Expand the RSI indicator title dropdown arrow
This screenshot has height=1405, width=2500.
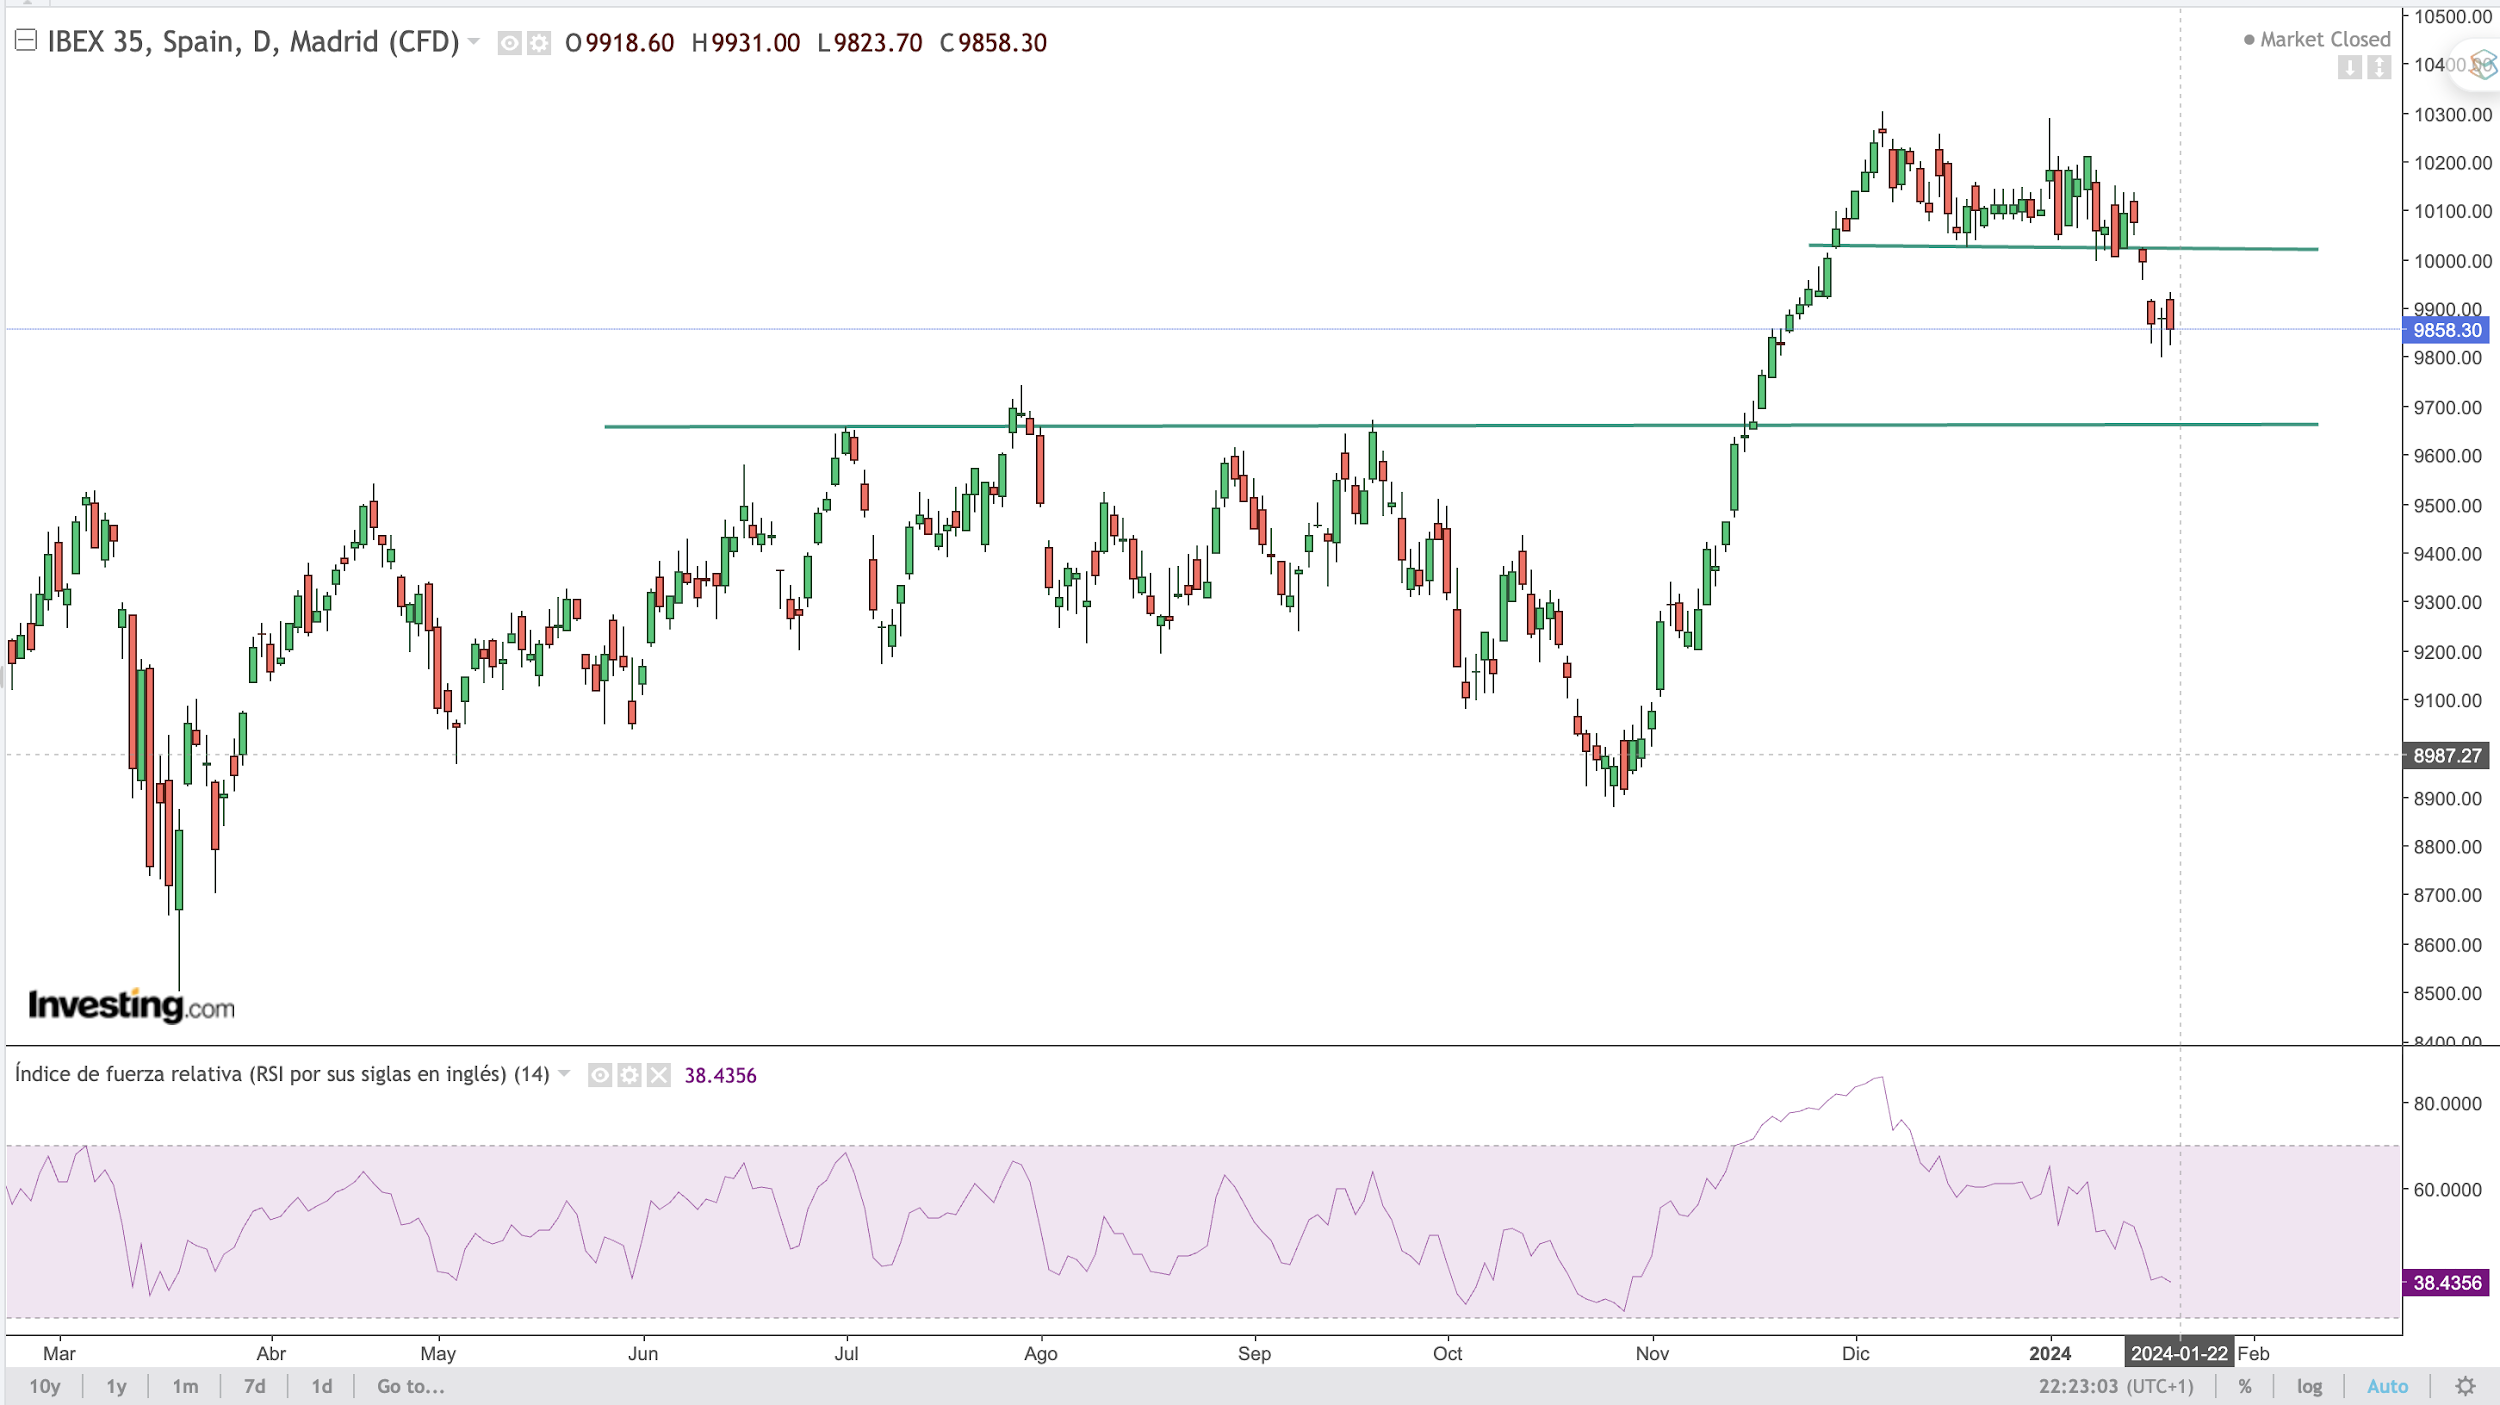564,1074
